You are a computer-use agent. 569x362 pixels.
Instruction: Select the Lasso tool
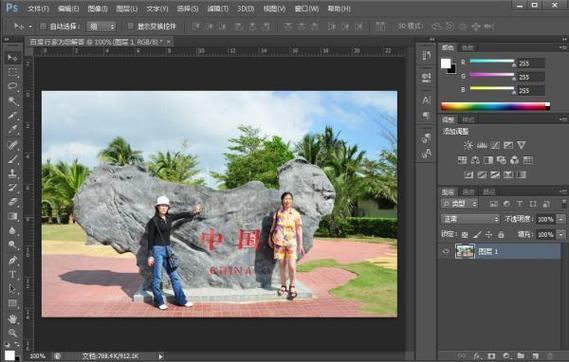[x=13, y=86]
